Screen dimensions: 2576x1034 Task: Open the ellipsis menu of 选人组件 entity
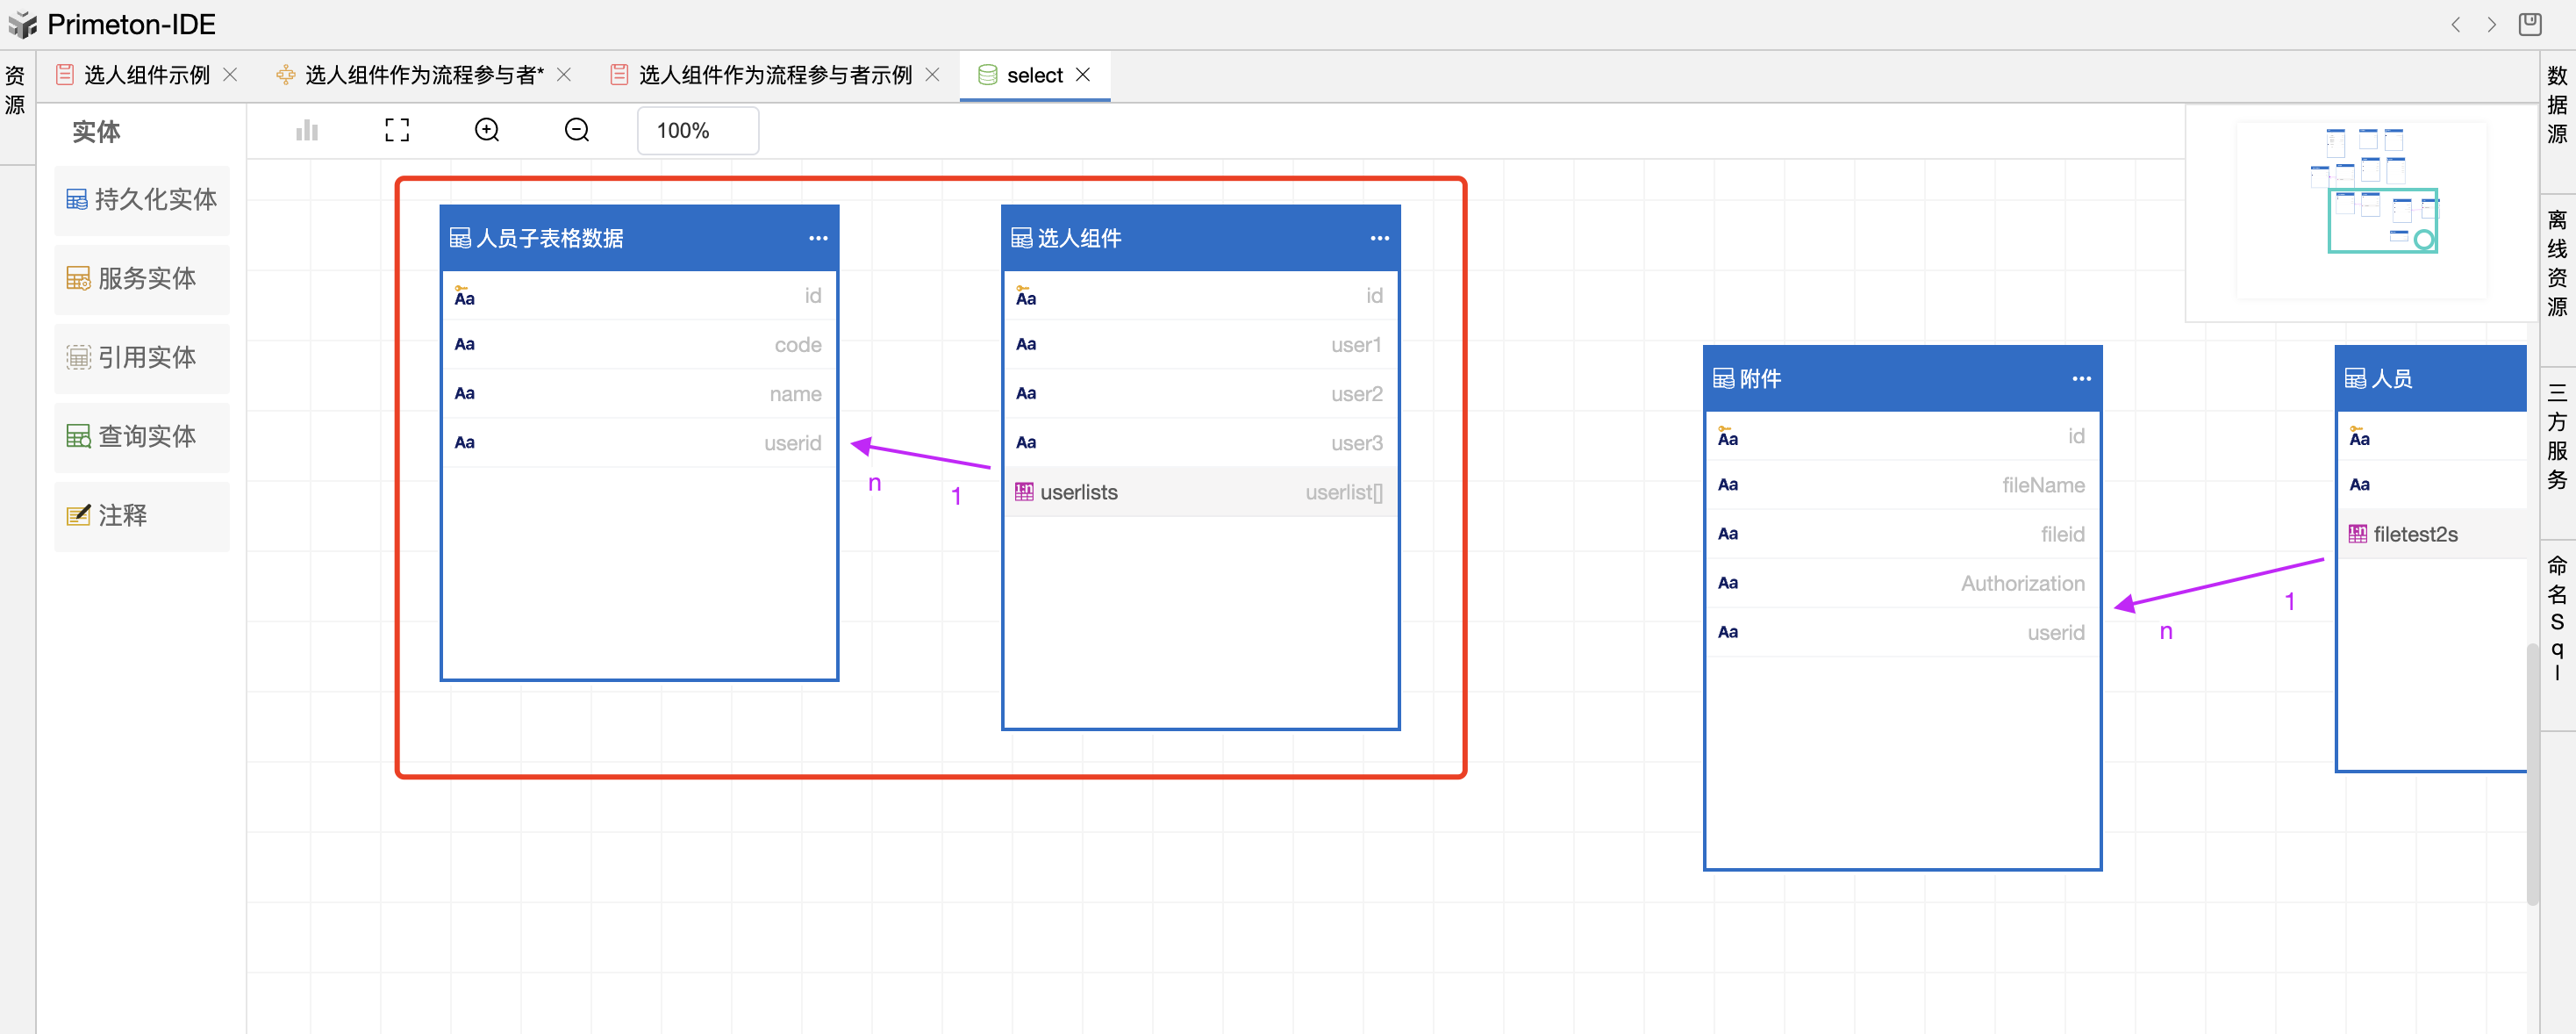point(1379,238)
